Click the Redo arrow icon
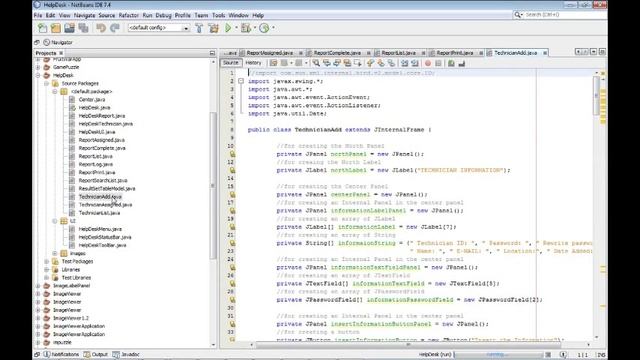Image resolution: width=640 pixels, height=360 pixels. (x=115, y=28)
